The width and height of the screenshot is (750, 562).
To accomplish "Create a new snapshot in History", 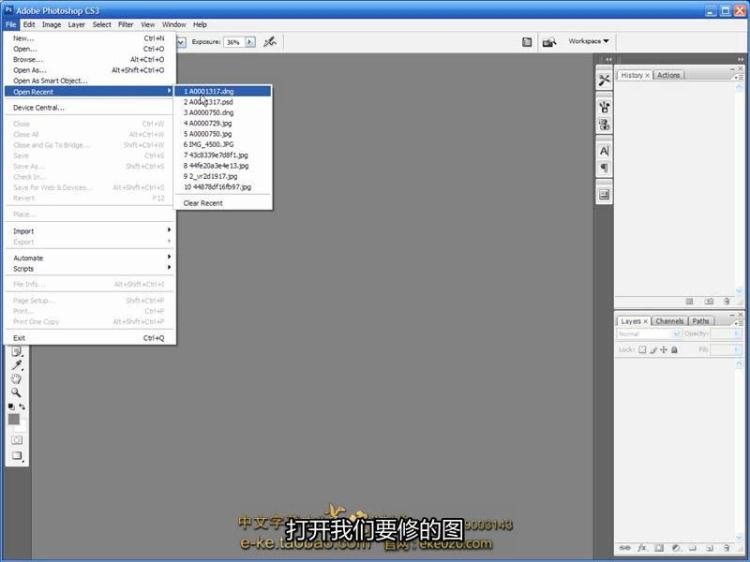I will coord(709,301).
